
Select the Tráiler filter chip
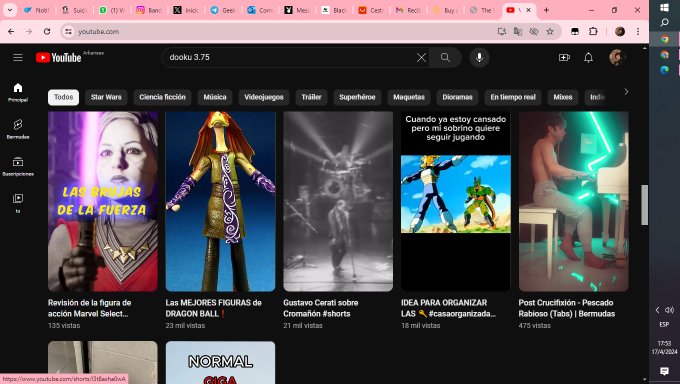click(311, 97)
